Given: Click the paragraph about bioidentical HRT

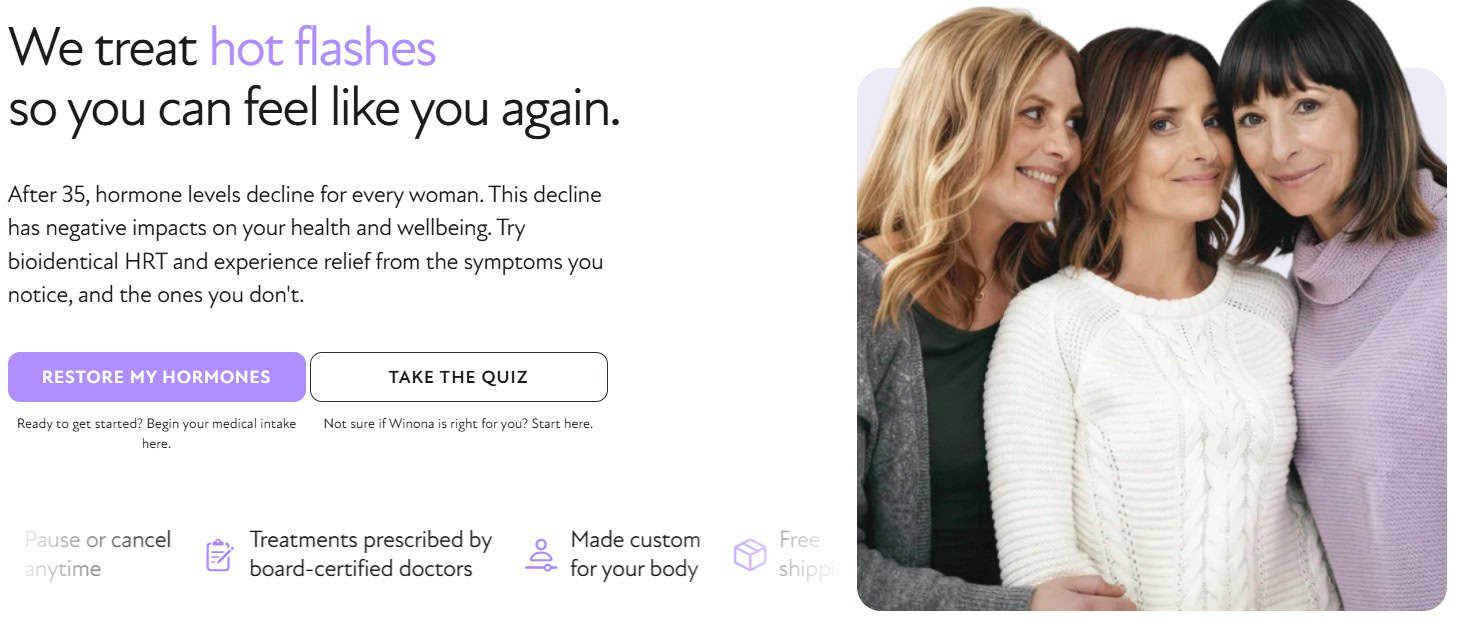Looking at the screenshot, I should [305, 245].
